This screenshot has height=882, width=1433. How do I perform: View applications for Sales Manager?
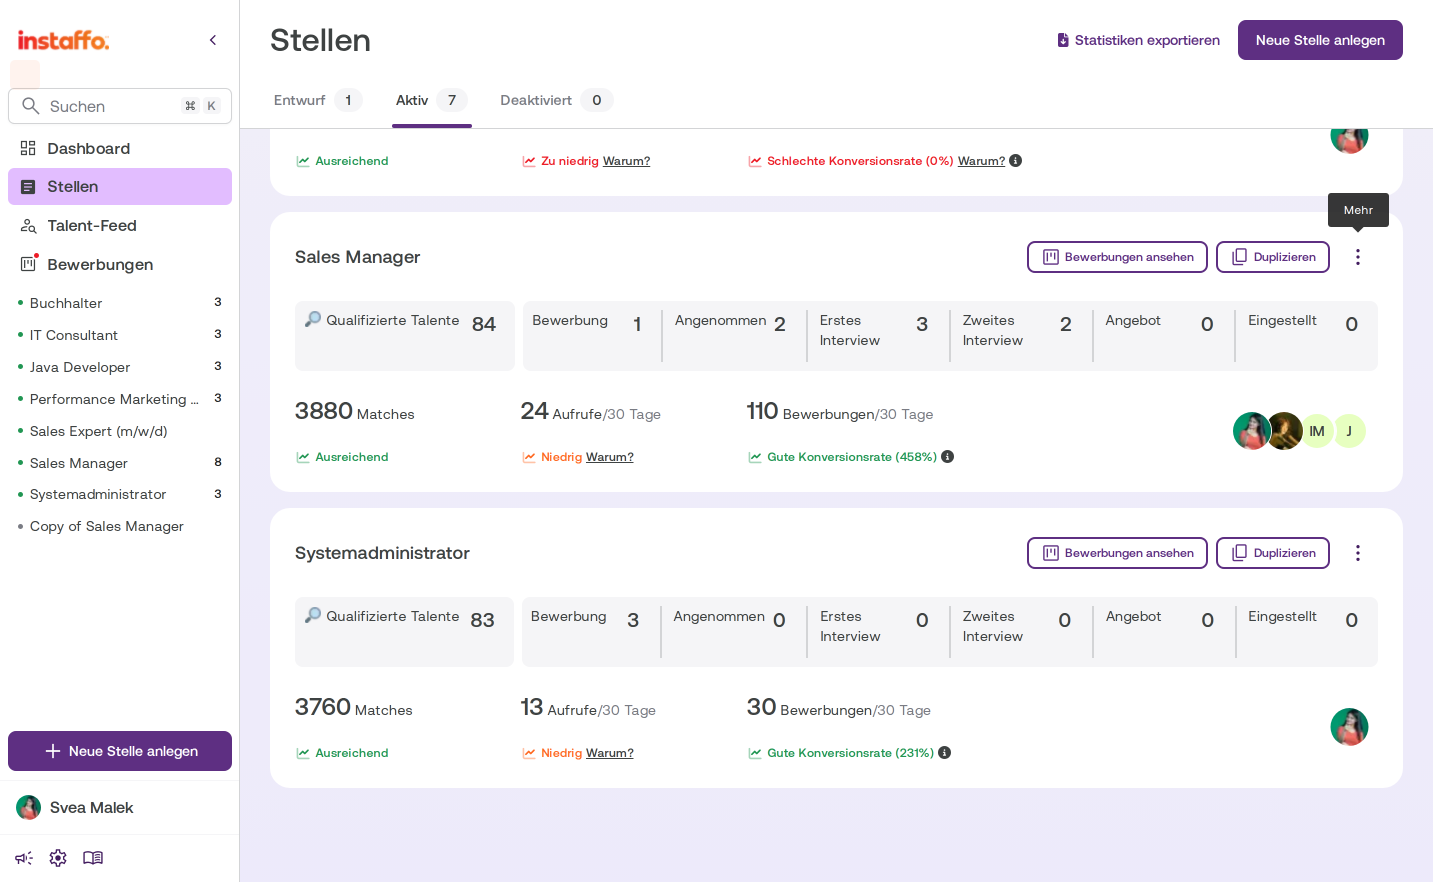(x=1117, y=257)
